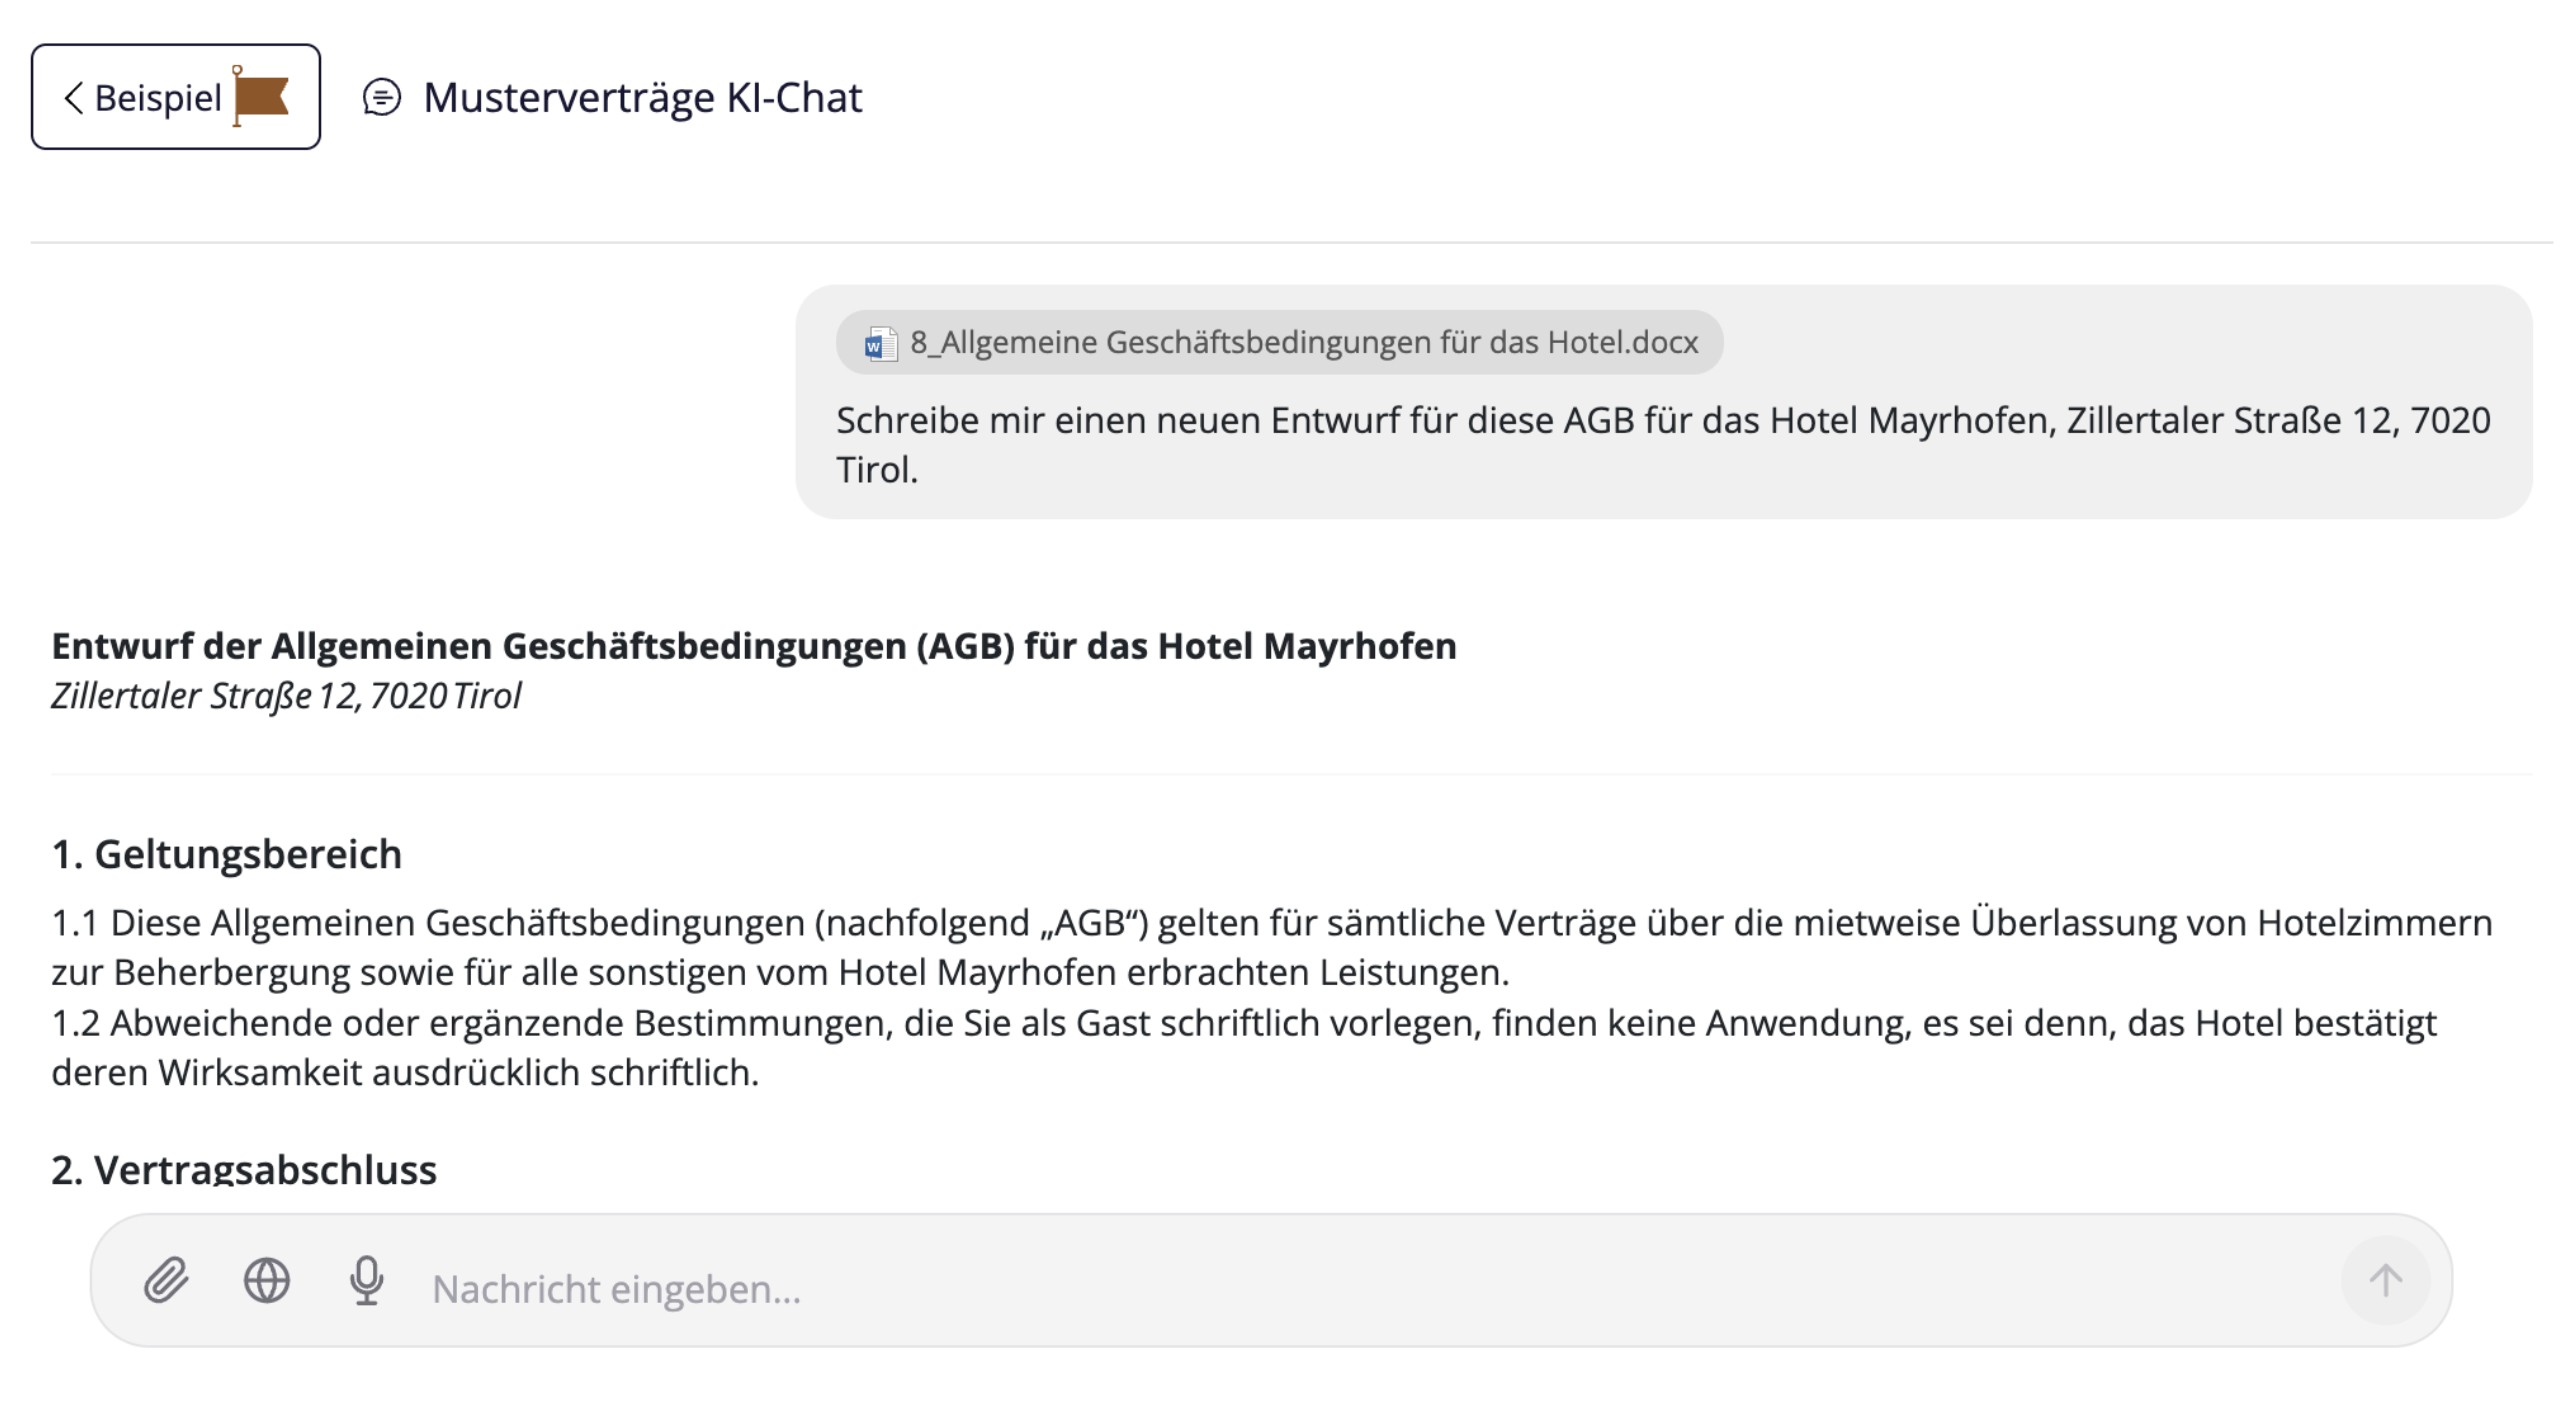Click the back chevron next to Beispiel

coord(73,98)
